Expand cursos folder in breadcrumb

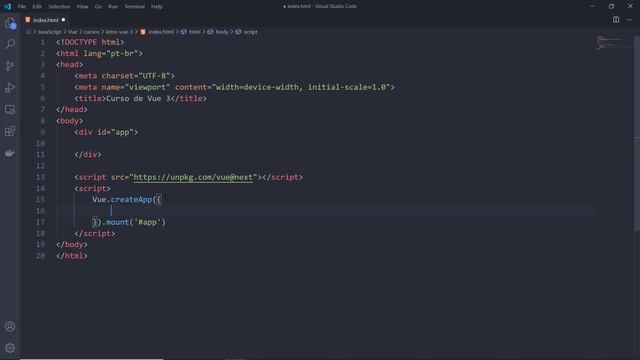[x=91, y=32]
